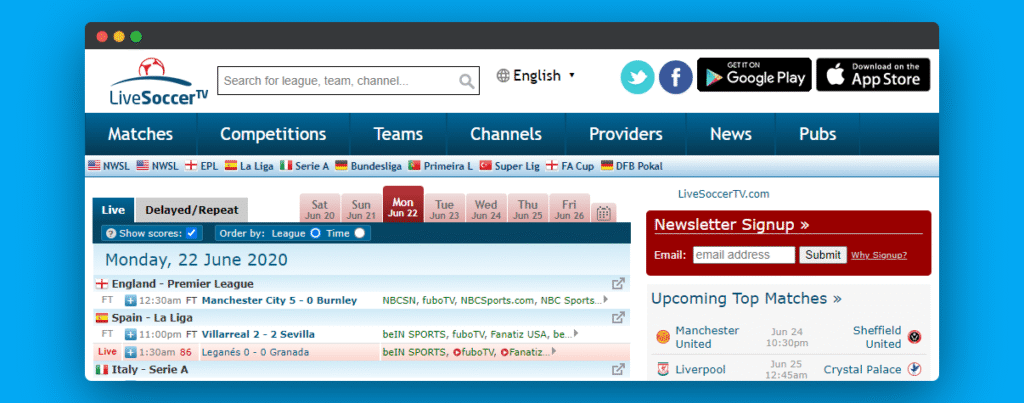
Task: Click the Crystal Palace crest icon
Action: coord(914,369)
